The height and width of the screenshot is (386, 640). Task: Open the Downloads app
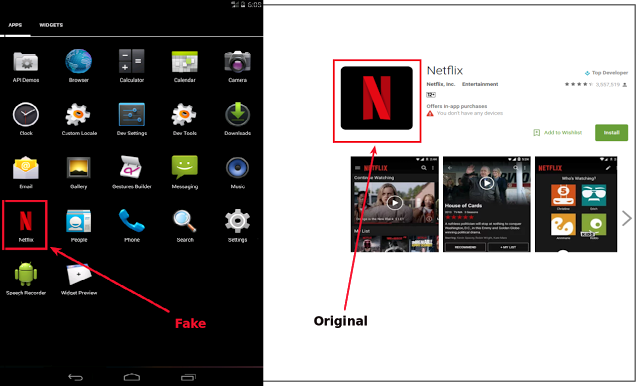[x=238, y=119]
